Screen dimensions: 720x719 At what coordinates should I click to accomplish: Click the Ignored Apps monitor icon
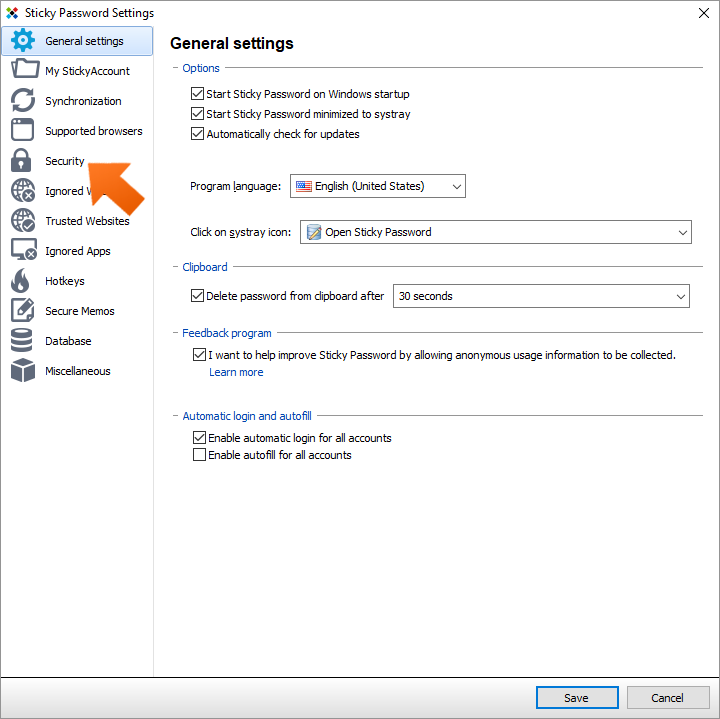click(24, 249)
